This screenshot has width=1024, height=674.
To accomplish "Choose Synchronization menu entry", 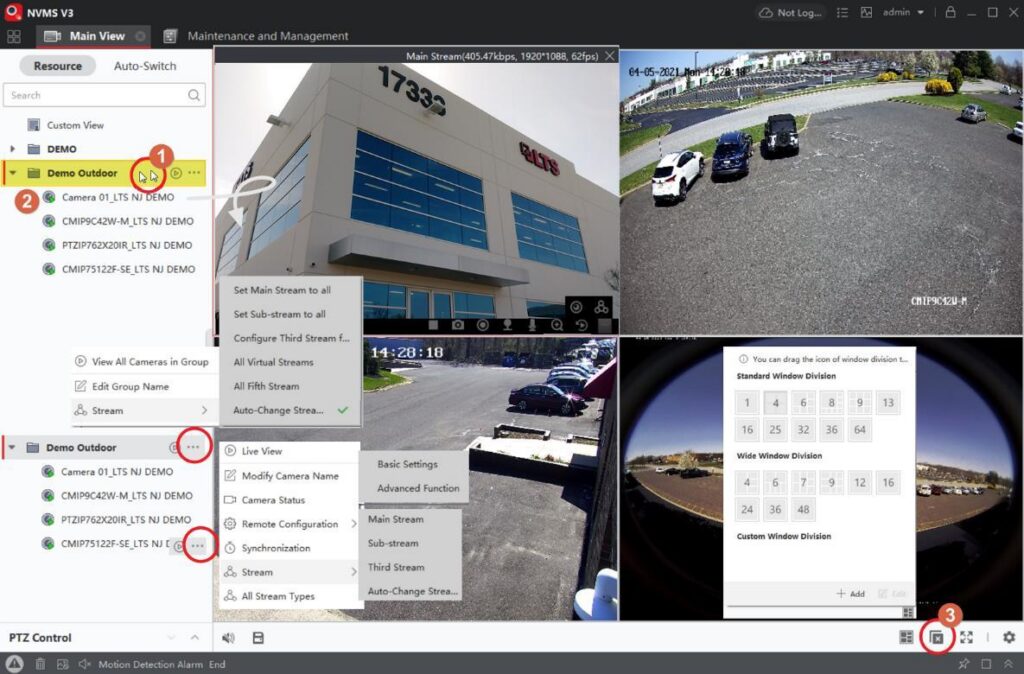I will [x=290, y=548].
